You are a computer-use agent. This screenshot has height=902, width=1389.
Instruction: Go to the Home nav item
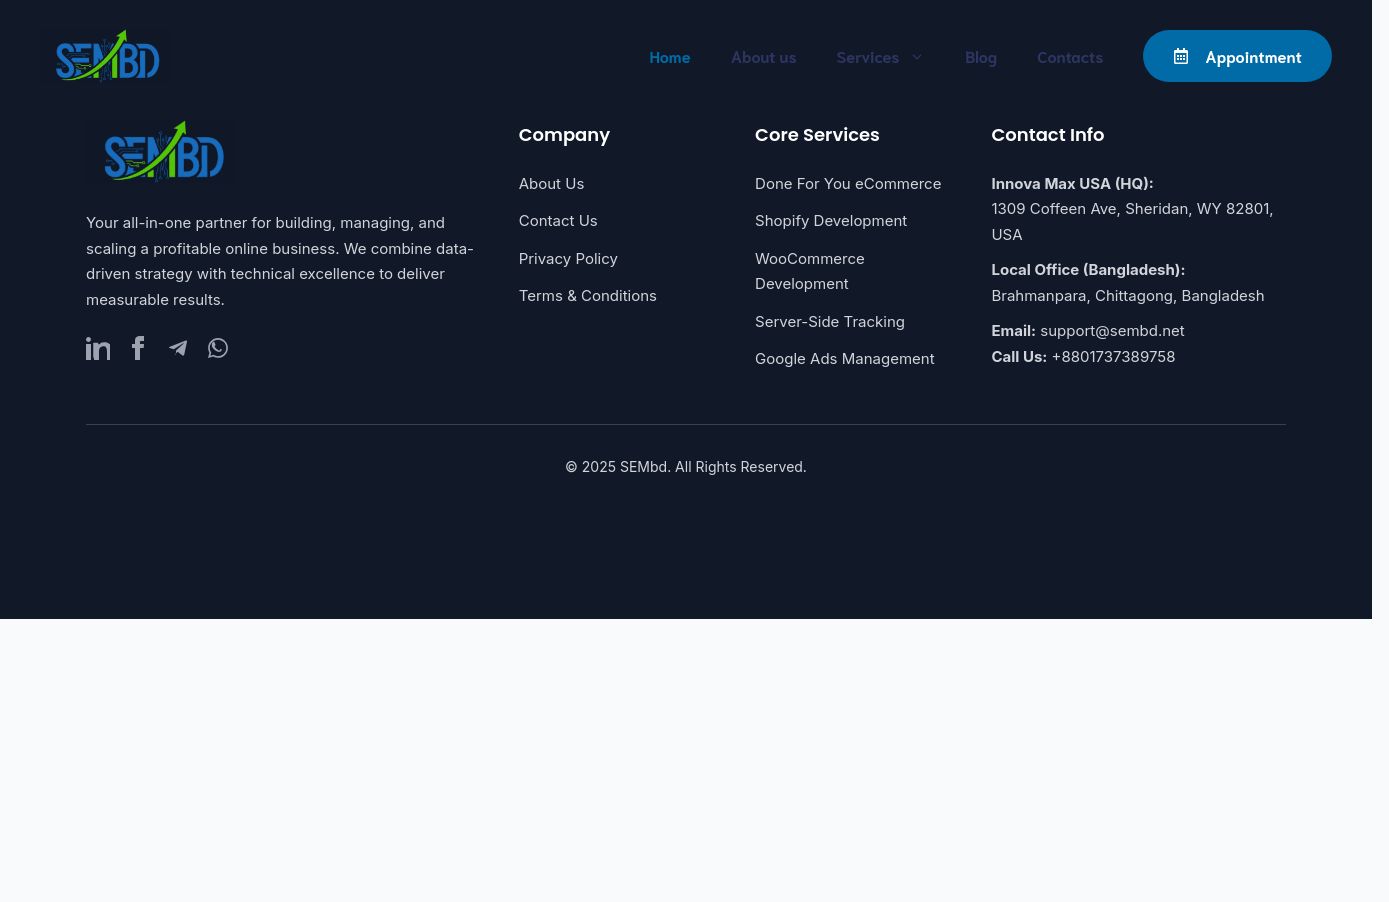669,57
